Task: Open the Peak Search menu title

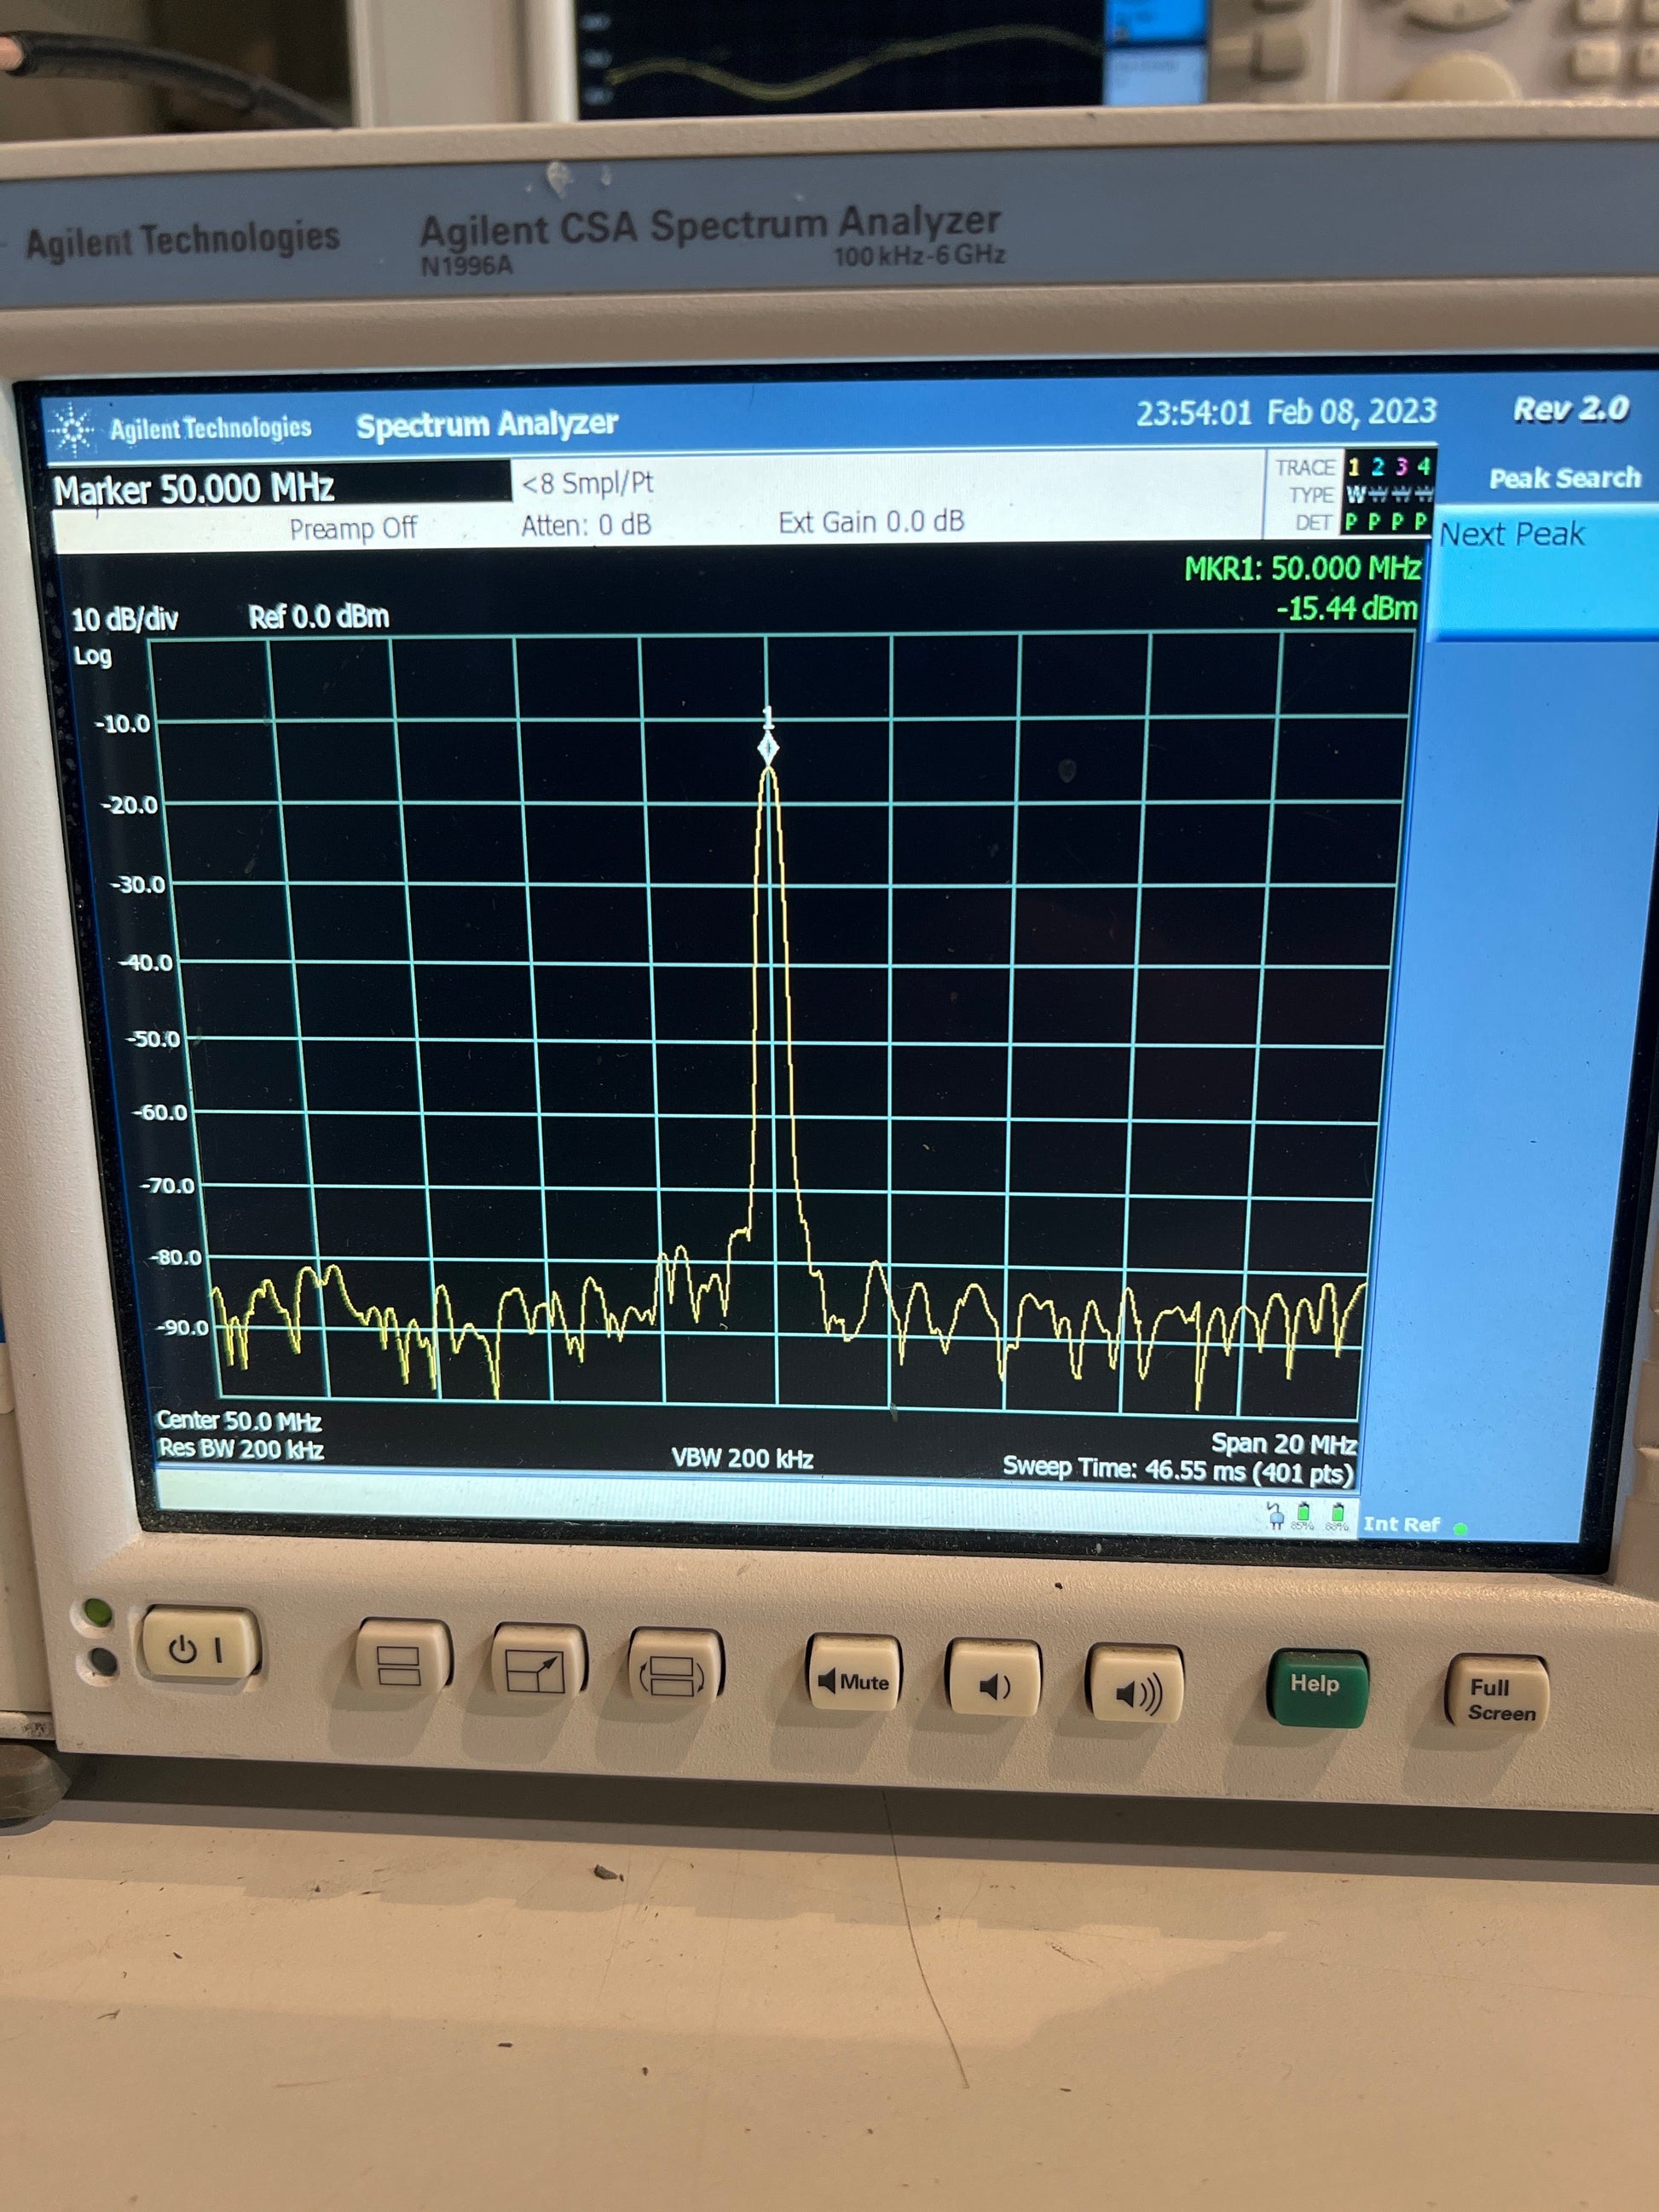Action: pos(1564,478)
